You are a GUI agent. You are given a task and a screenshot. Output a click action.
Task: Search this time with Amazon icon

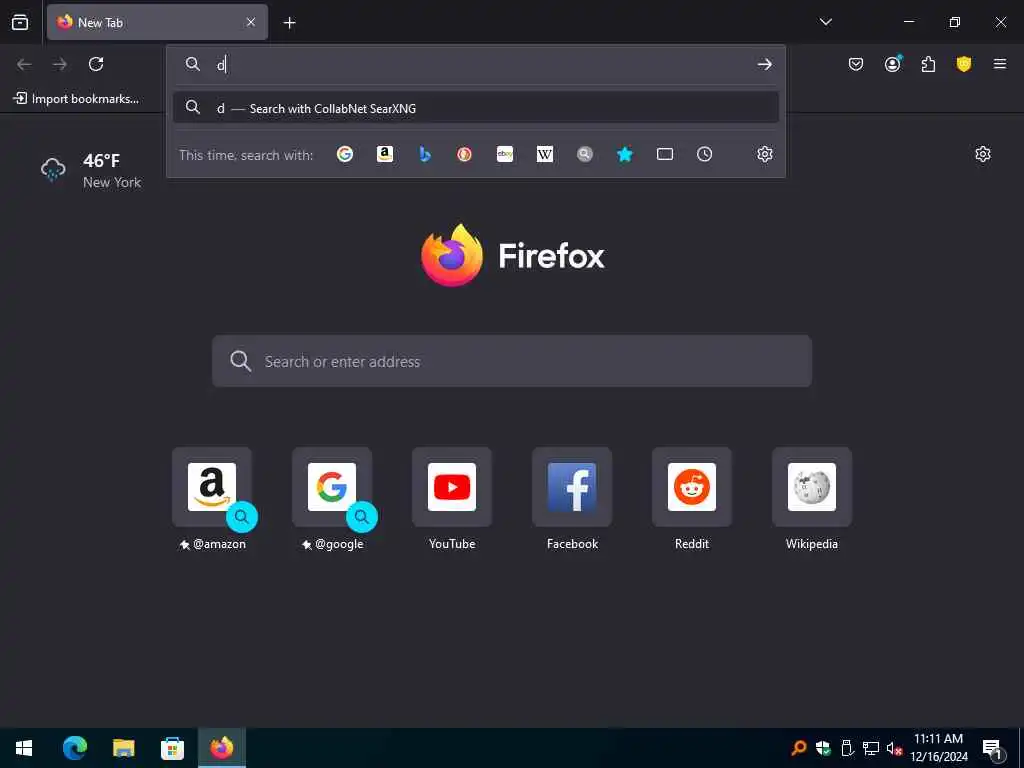[385, 154]
